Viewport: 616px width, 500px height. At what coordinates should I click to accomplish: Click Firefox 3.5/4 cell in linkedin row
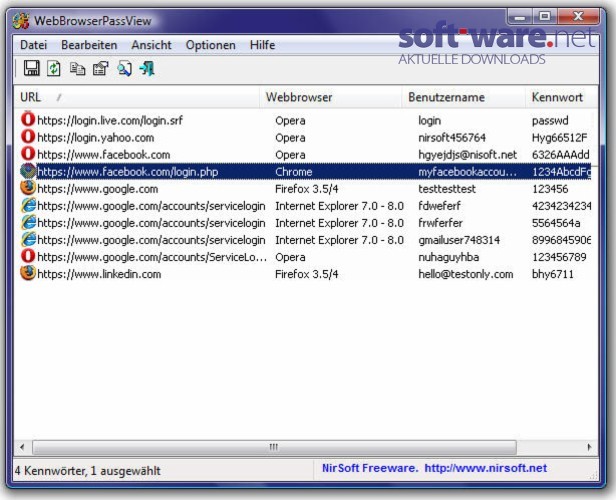click(306, 274)
